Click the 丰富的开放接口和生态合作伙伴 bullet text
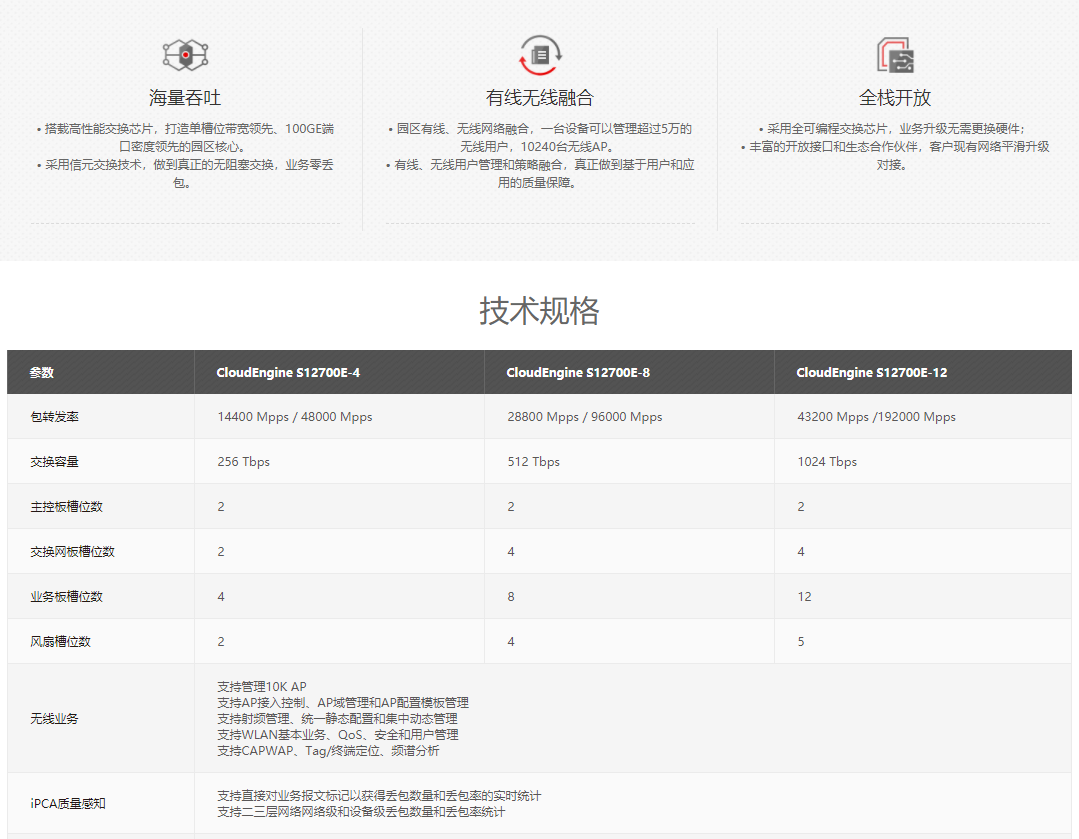 click(895, 156)
